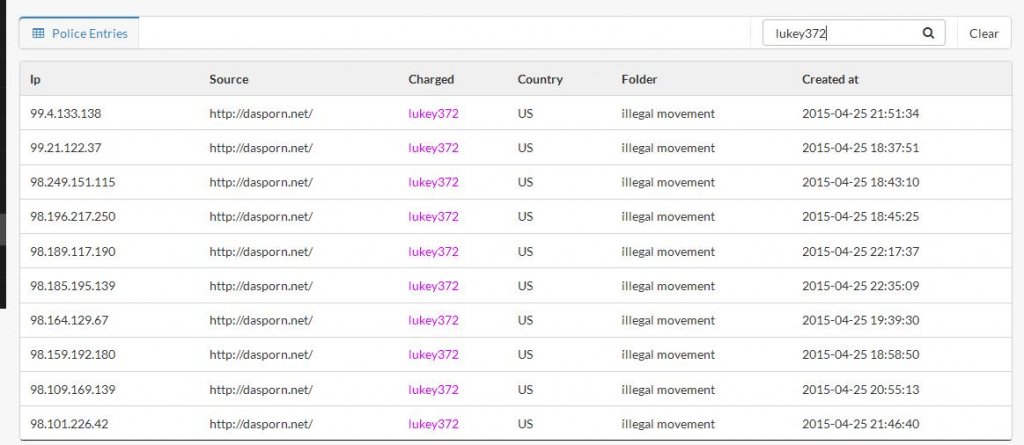Screen dimensions: 1024x445
Task: Open lukey372 link for IP 99.21.122.37
Action: pos(433,148)
